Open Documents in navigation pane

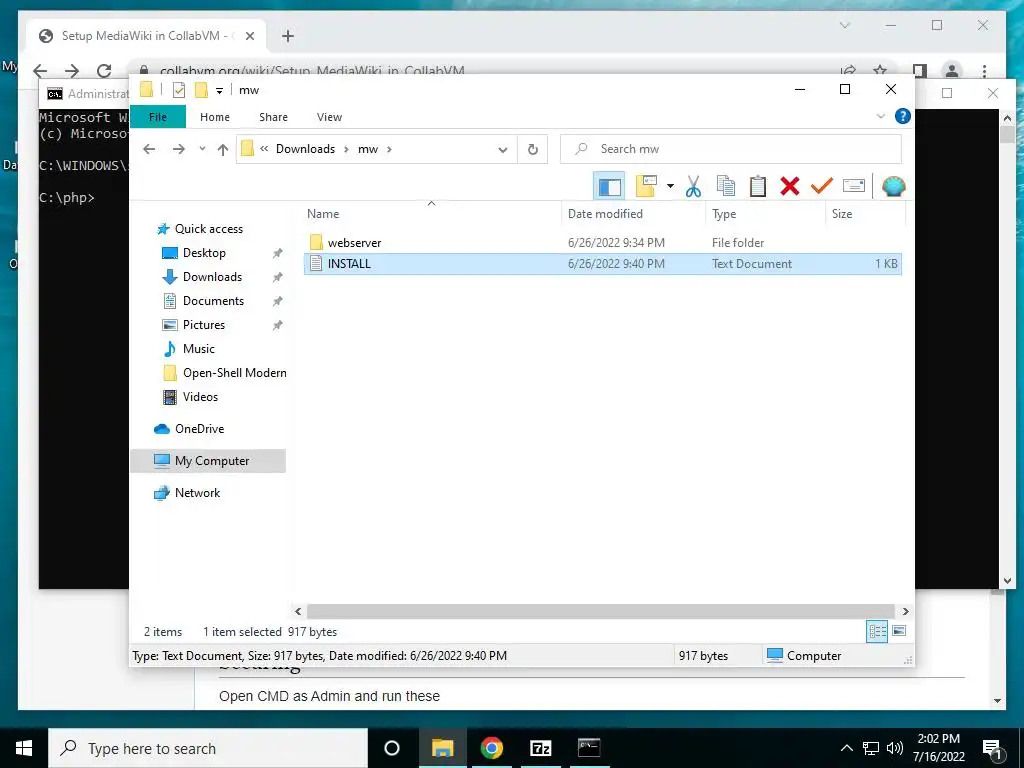pos(213,301)
